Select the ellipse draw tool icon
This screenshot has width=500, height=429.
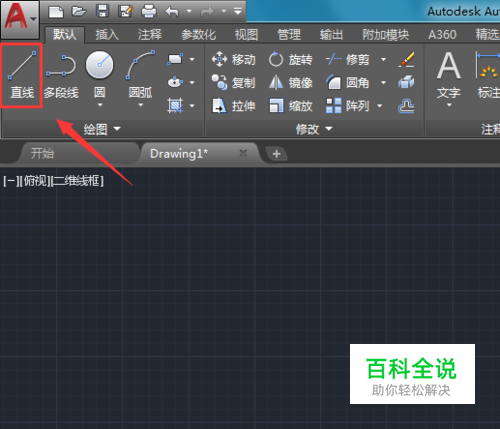coord(175,82)
